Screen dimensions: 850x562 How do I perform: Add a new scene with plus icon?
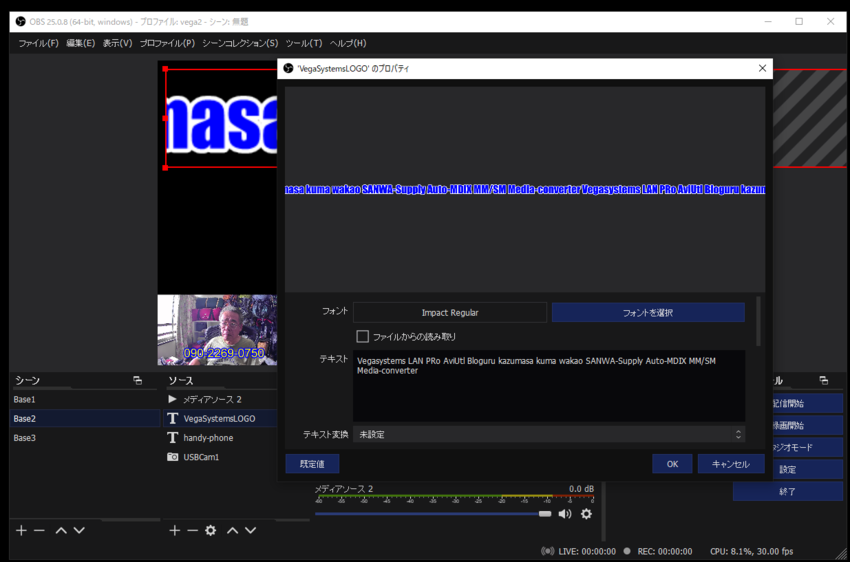click(x=21, y=531)
